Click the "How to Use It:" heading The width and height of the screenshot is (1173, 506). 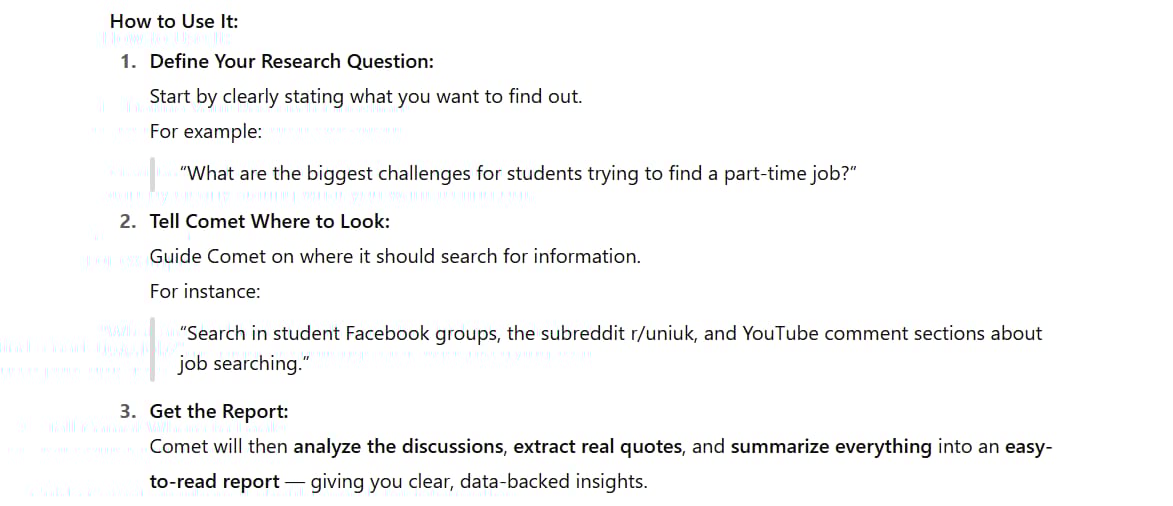[x=174, y=22]
